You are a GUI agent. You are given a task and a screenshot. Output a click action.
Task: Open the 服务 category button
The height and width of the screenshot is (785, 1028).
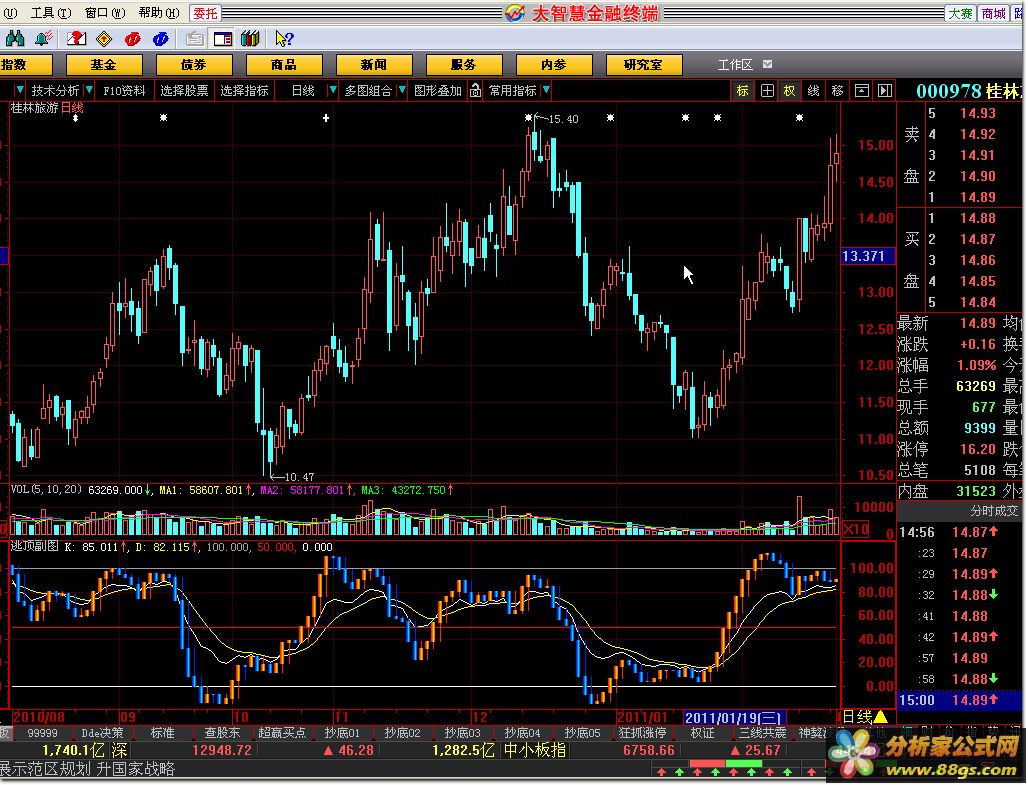click(464, 64)
